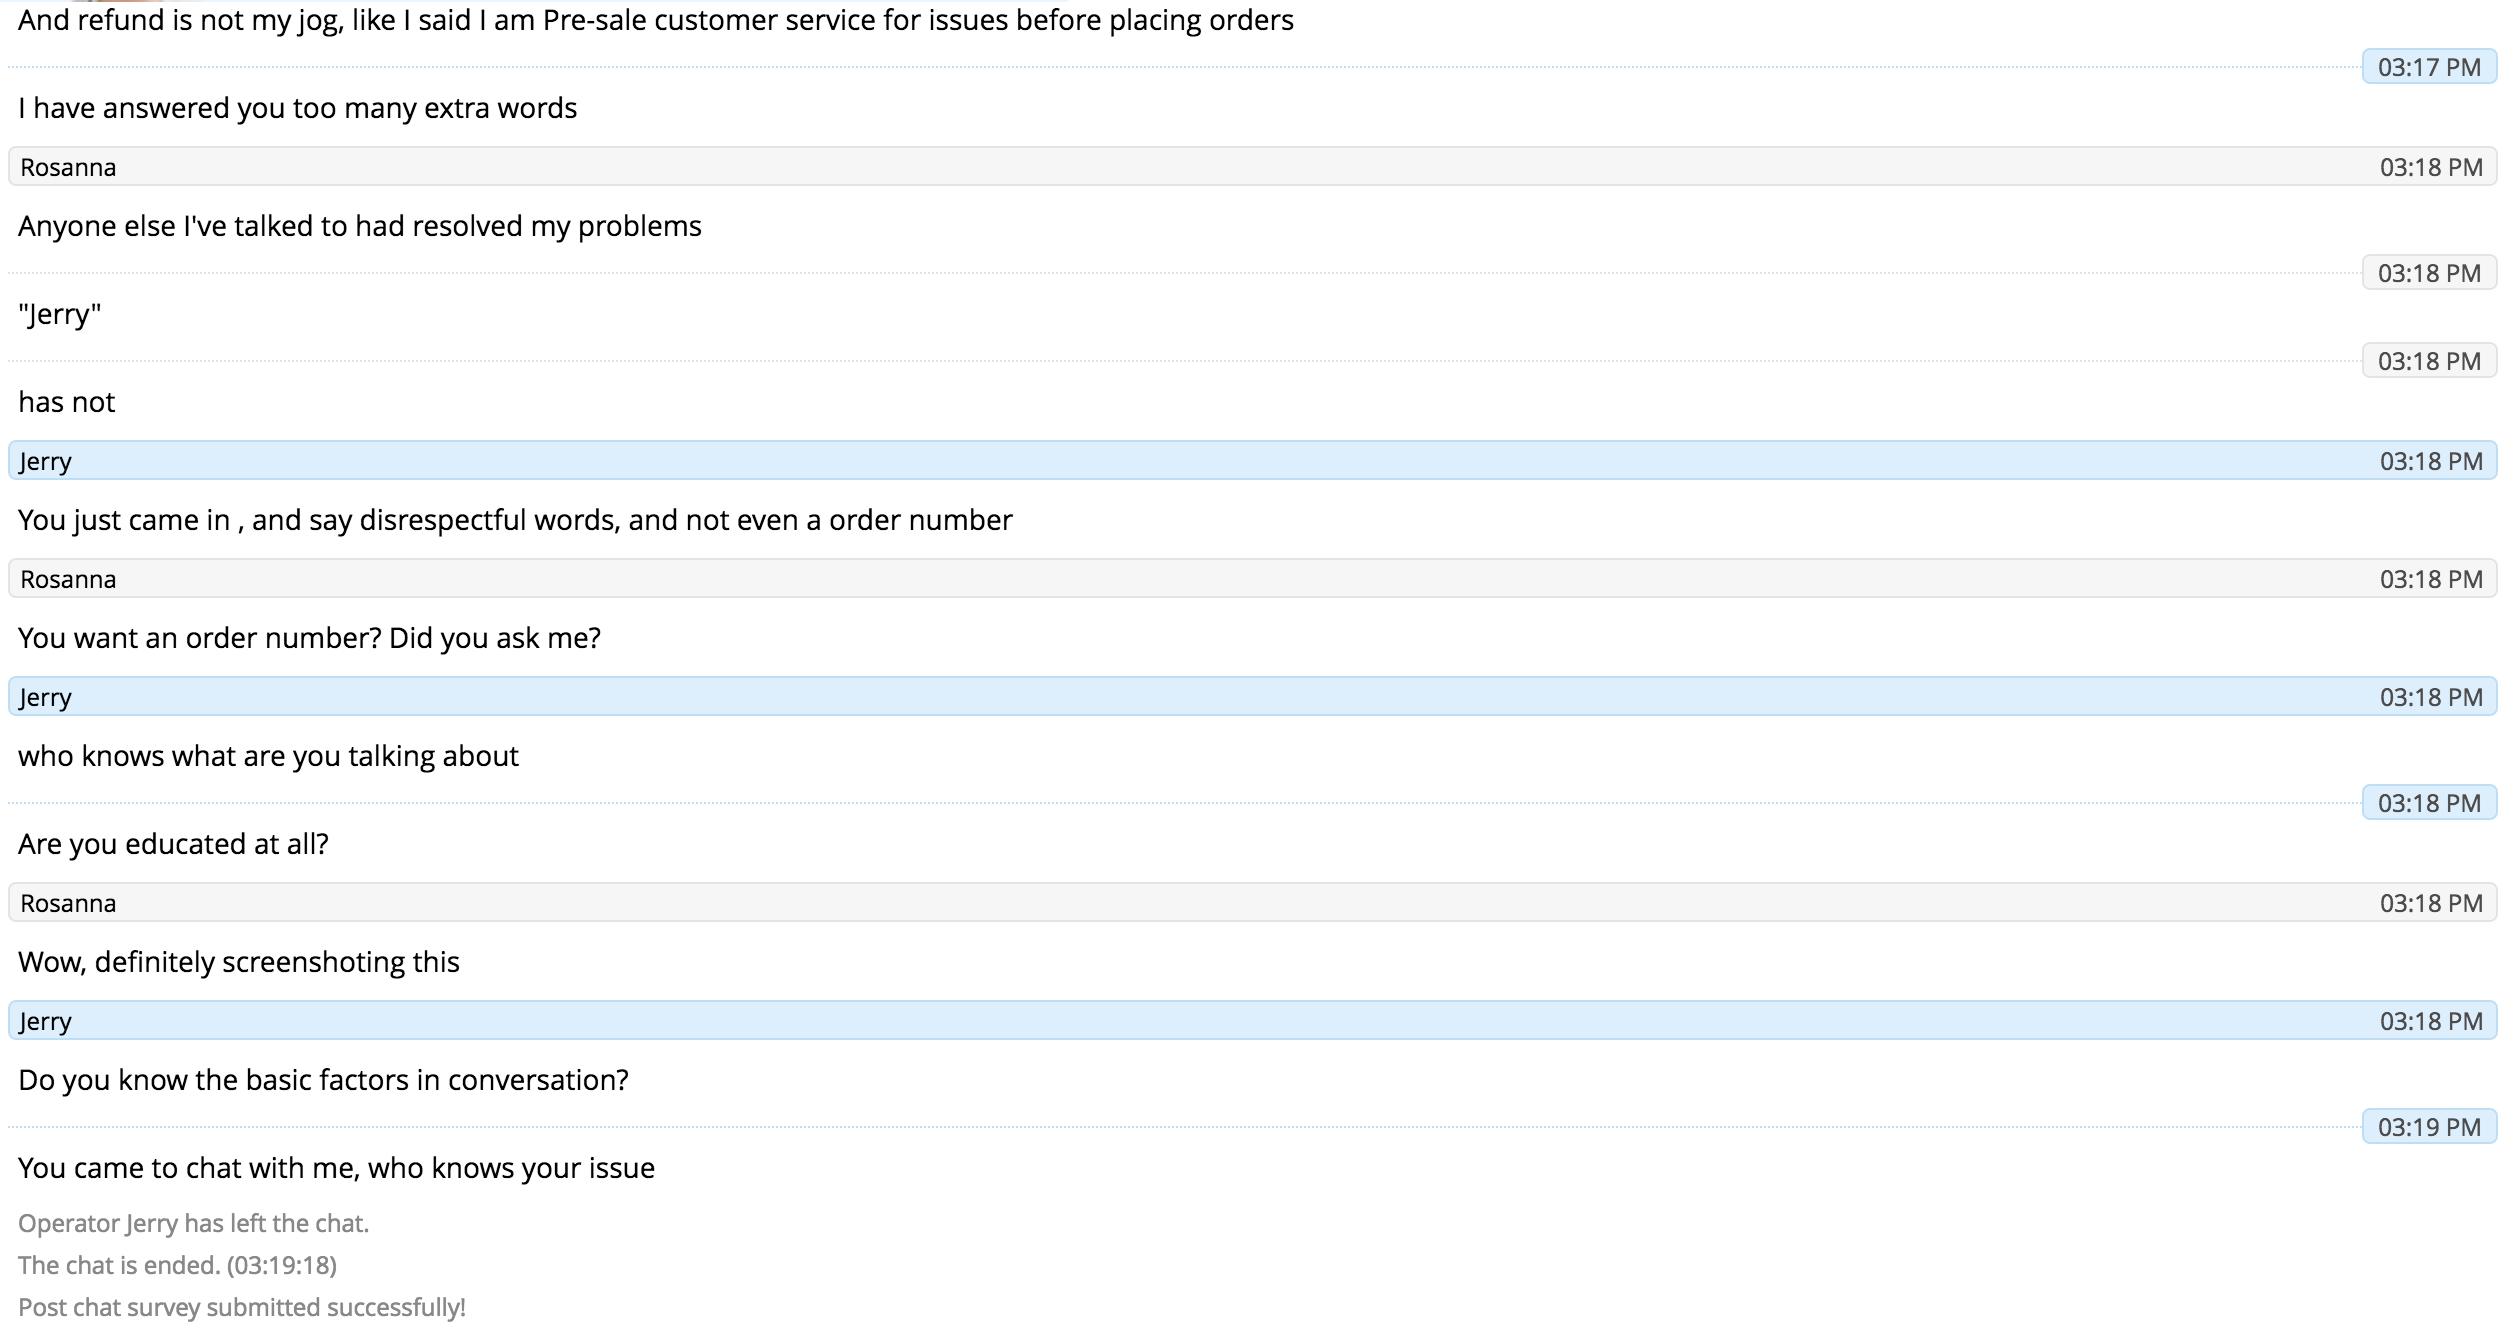This screenshot has width=2518, height=1326.
Task: Click Jerry header above "basic factors" message
Action: coord(46,1021)
